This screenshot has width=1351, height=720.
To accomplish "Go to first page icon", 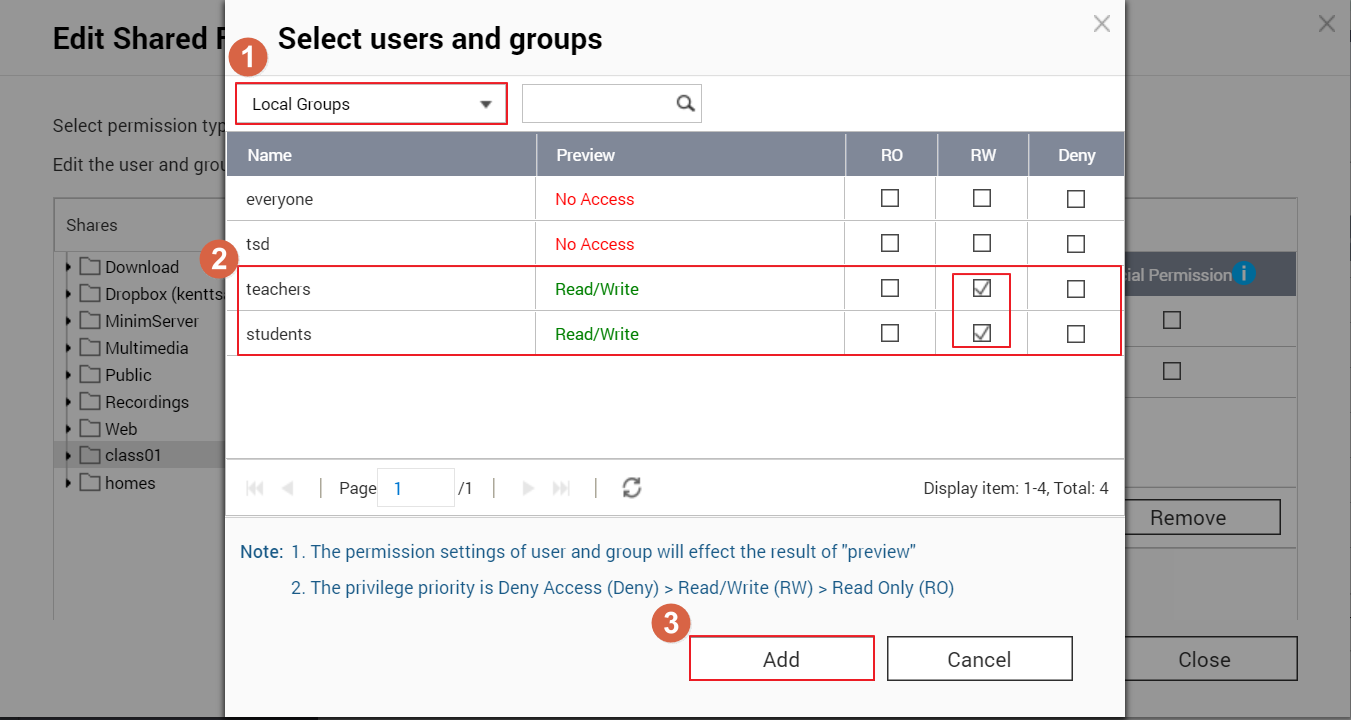I will [x=255, y=488].
